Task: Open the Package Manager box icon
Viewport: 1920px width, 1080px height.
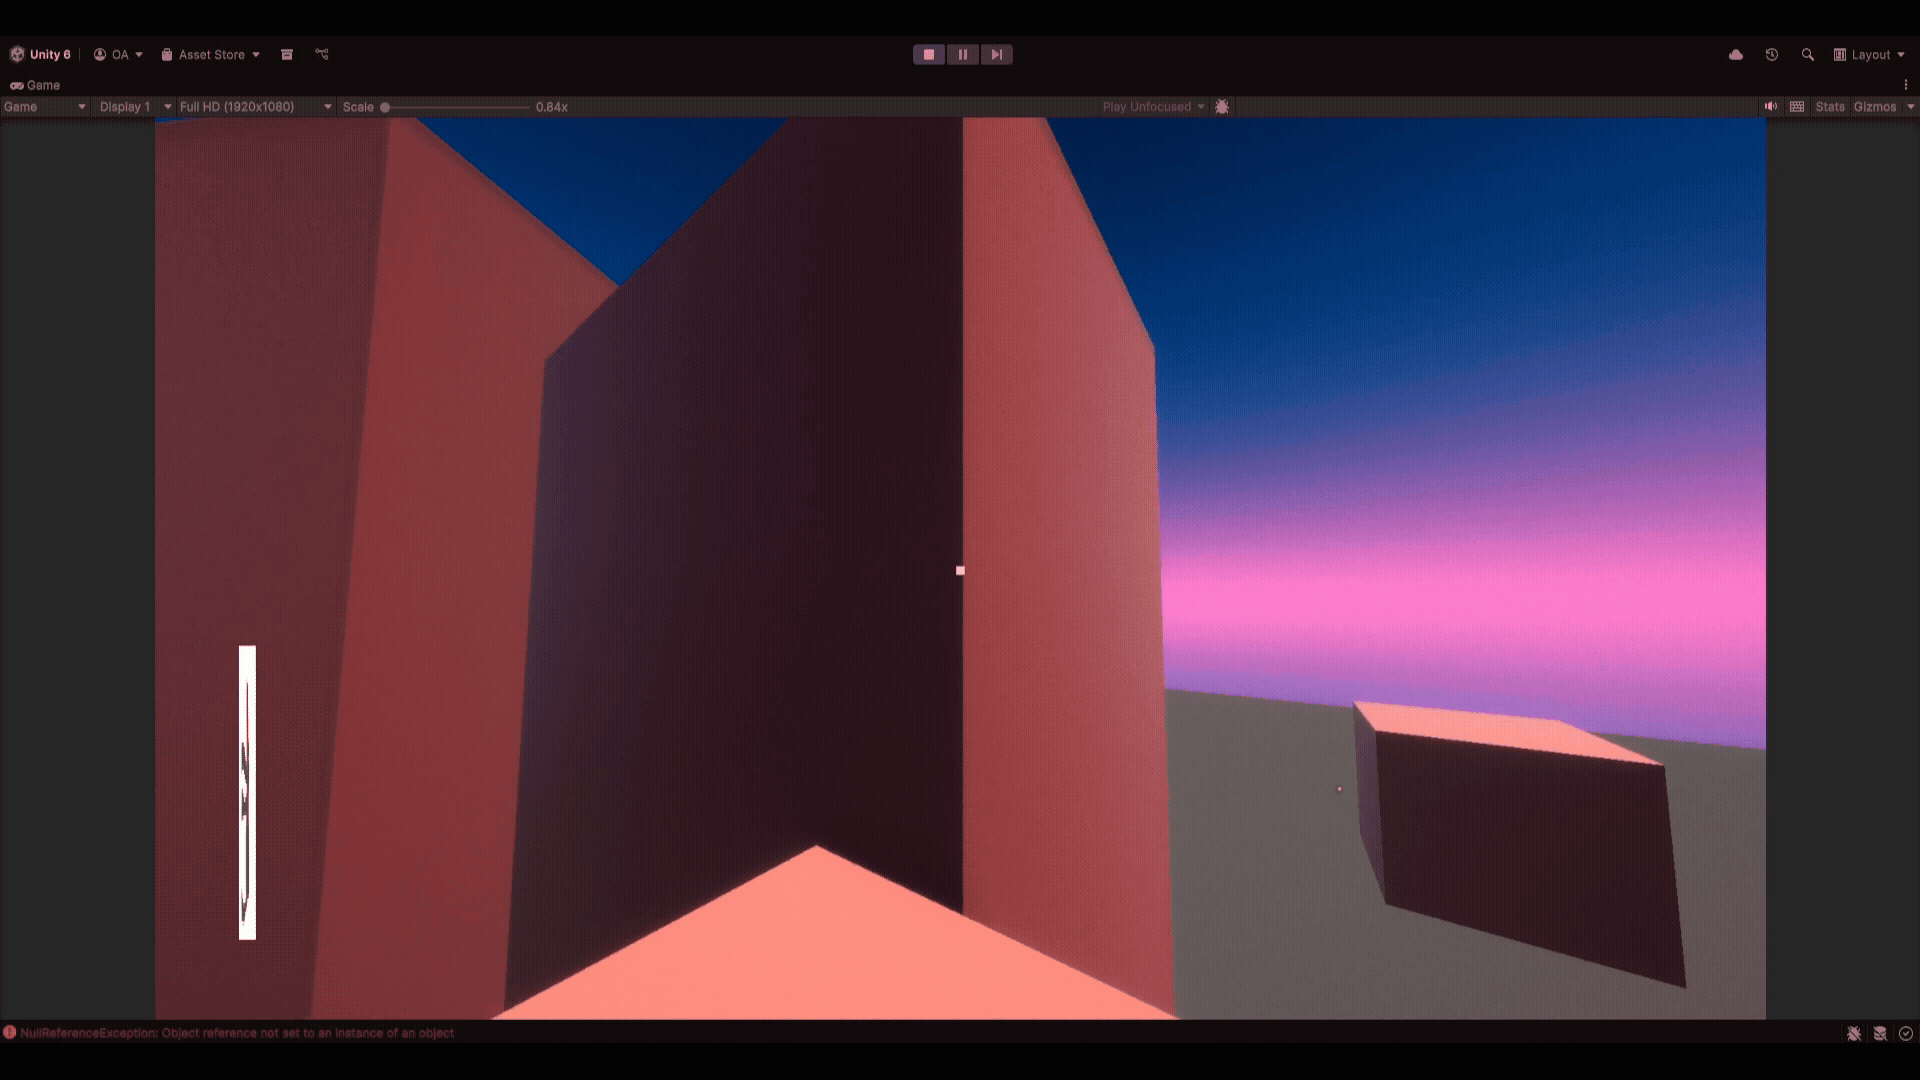Action: point(287,55)
